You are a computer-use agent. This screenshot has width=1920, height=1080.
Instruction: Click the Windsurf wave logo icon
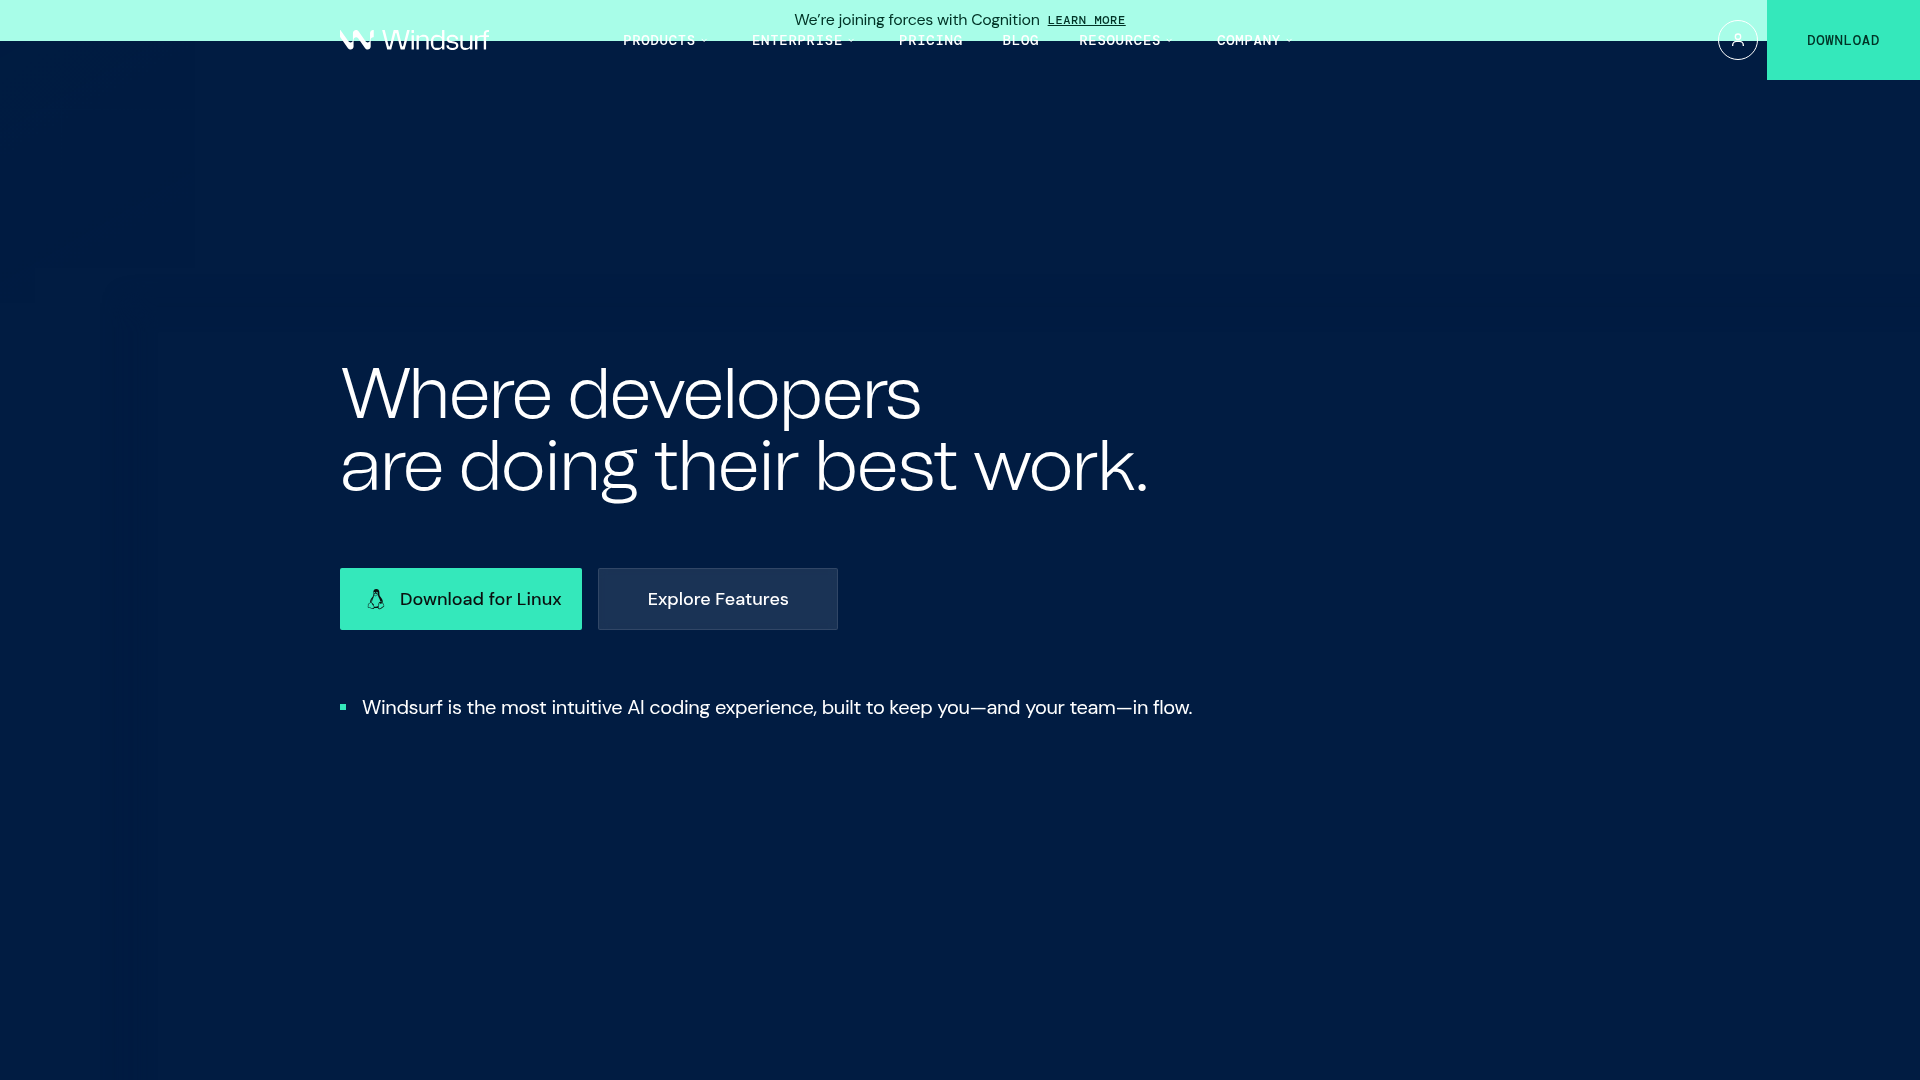[356, 40]
